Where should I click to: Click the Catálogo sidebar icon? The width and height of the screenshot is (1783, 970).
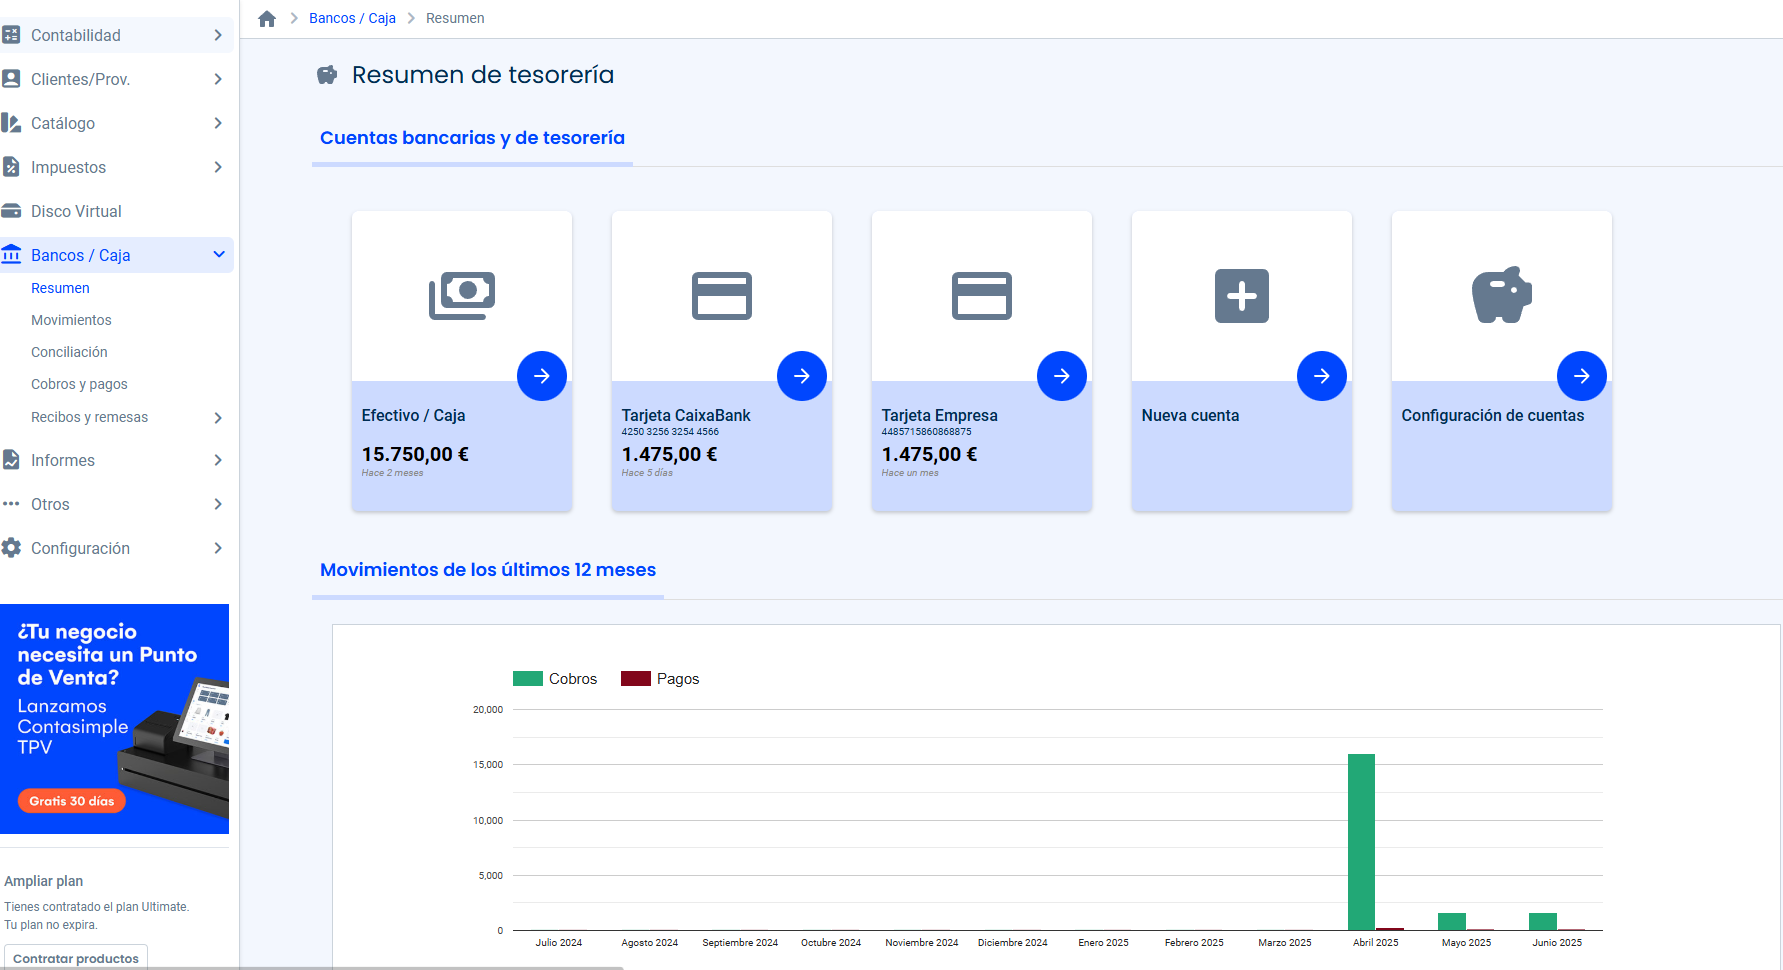click(x=11, y=123)
